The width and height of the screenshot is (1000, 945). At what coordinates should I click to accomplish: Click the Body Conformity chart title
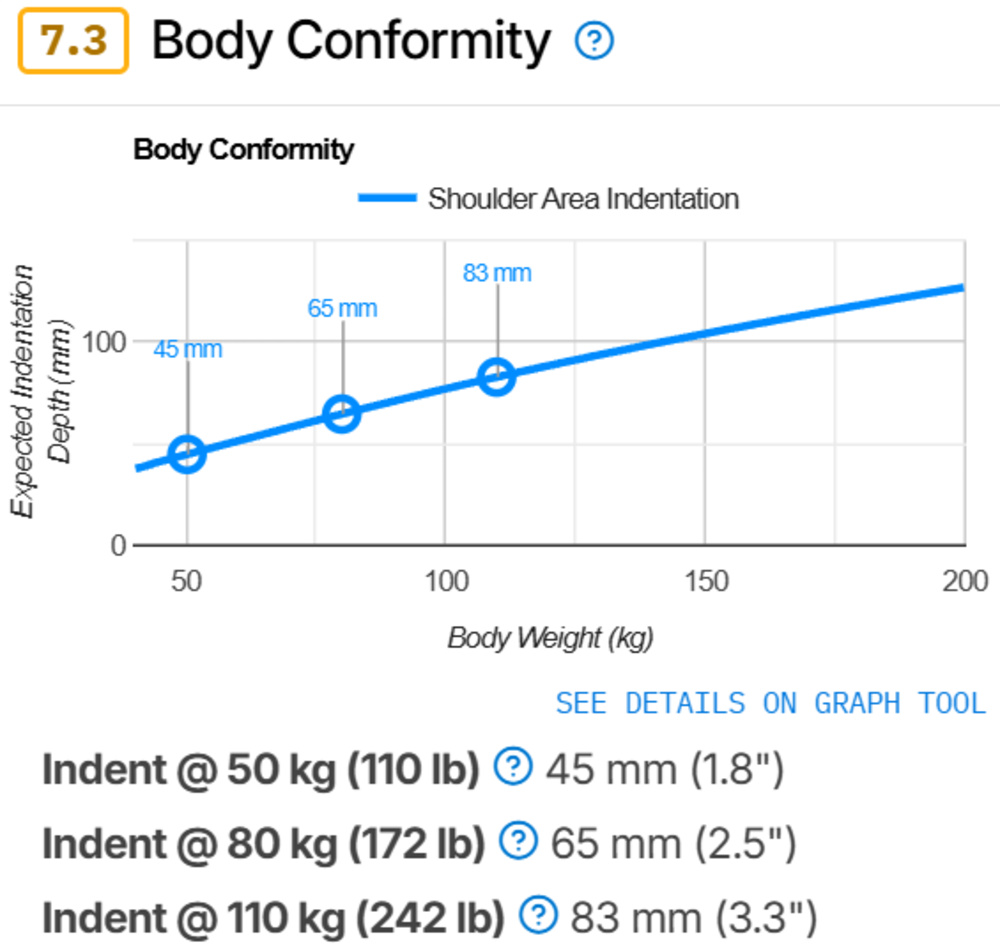tap(244, 150)
